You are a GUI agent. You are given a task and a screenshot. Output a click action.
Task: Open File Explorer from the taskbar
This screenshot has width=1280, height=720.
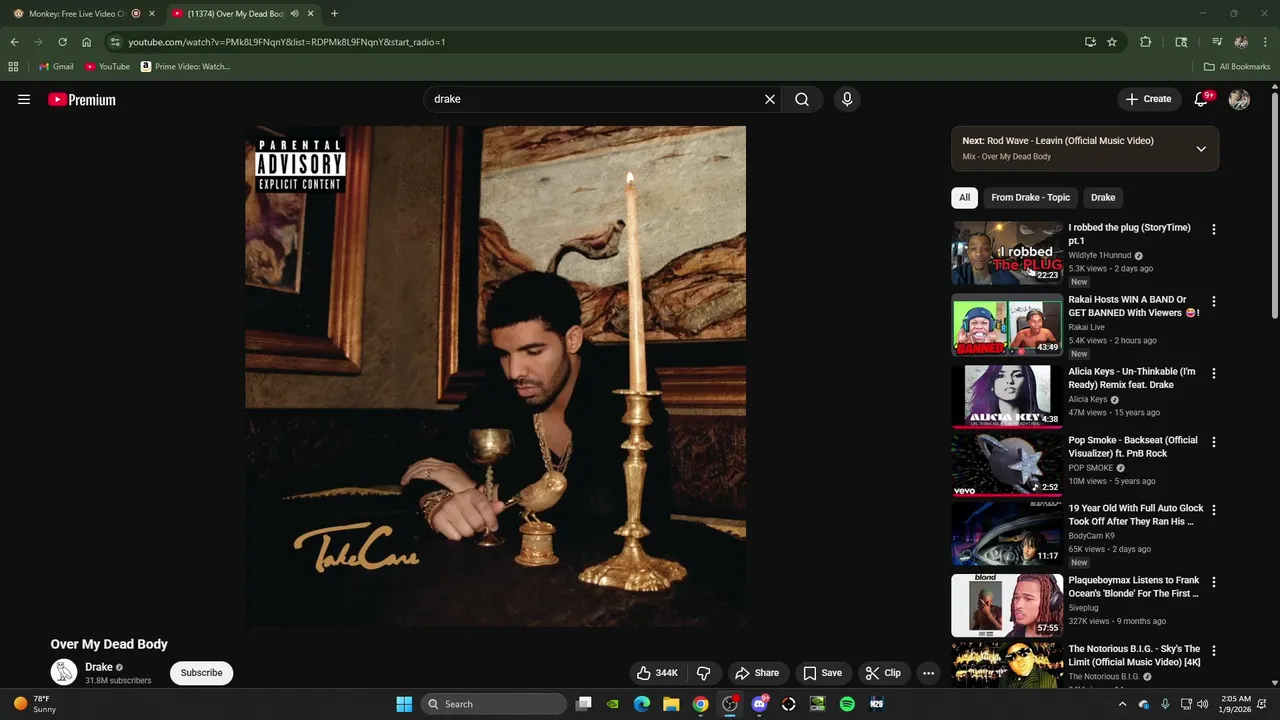671,704
